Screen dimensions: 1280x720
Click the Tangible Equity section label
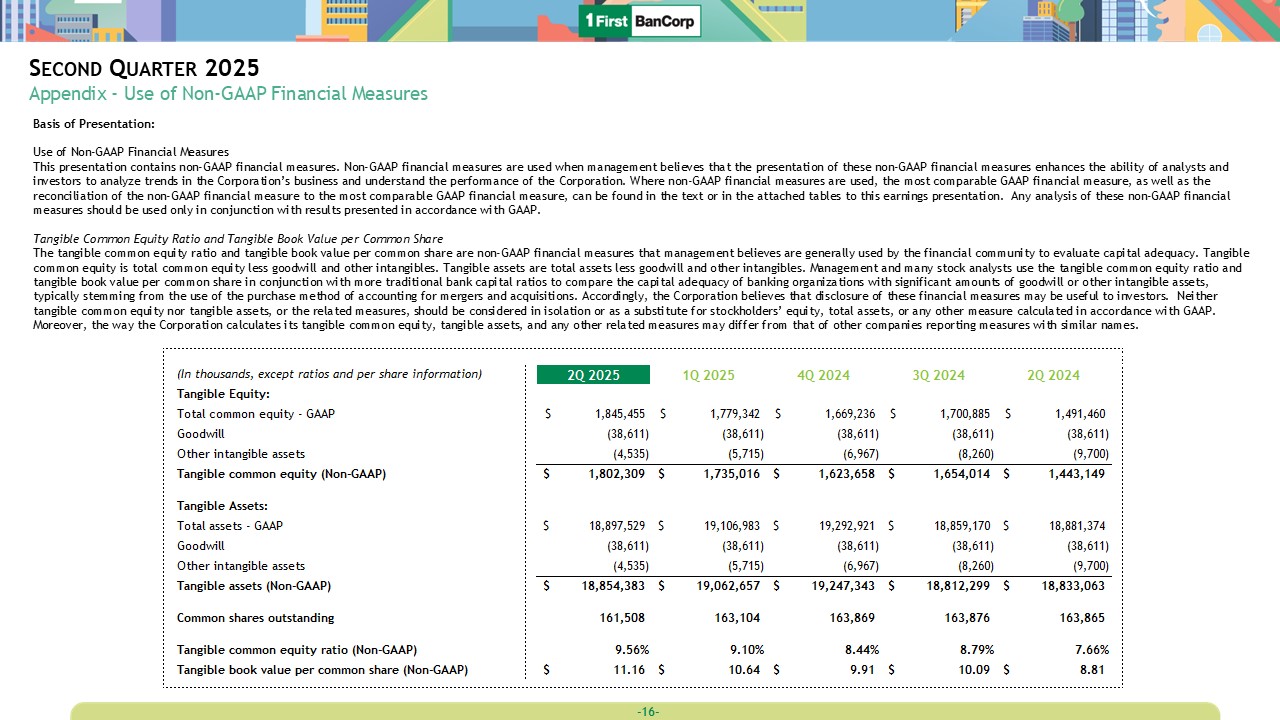coord(216,394)
